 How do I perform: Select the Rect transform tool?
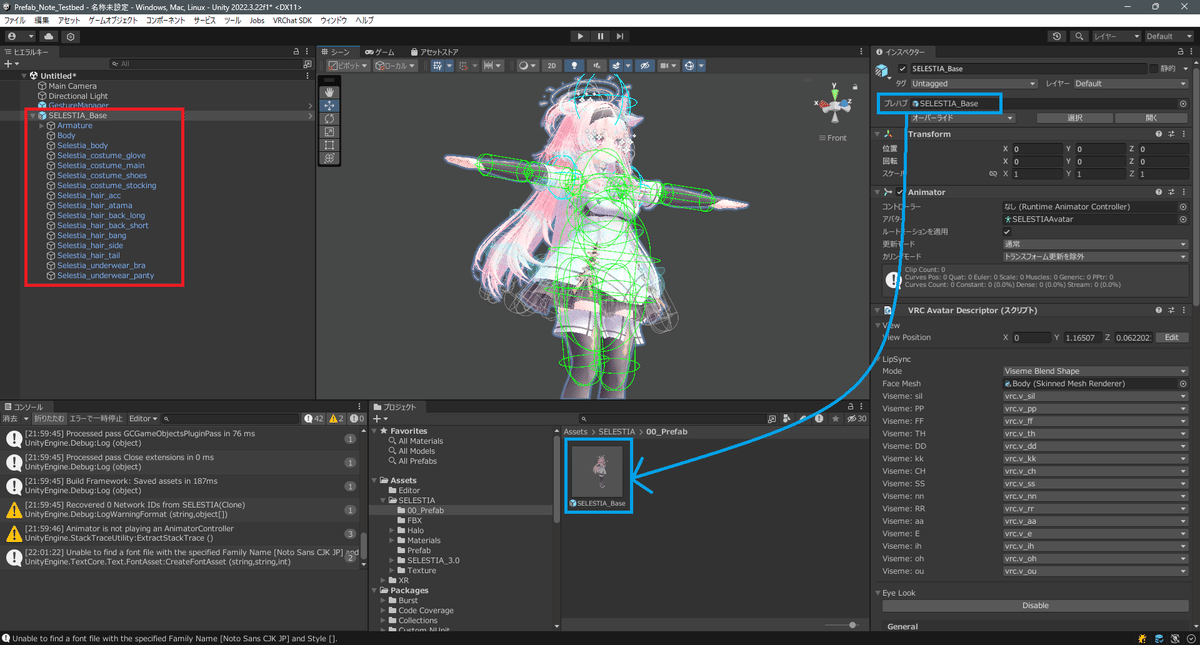pos(330,144)
